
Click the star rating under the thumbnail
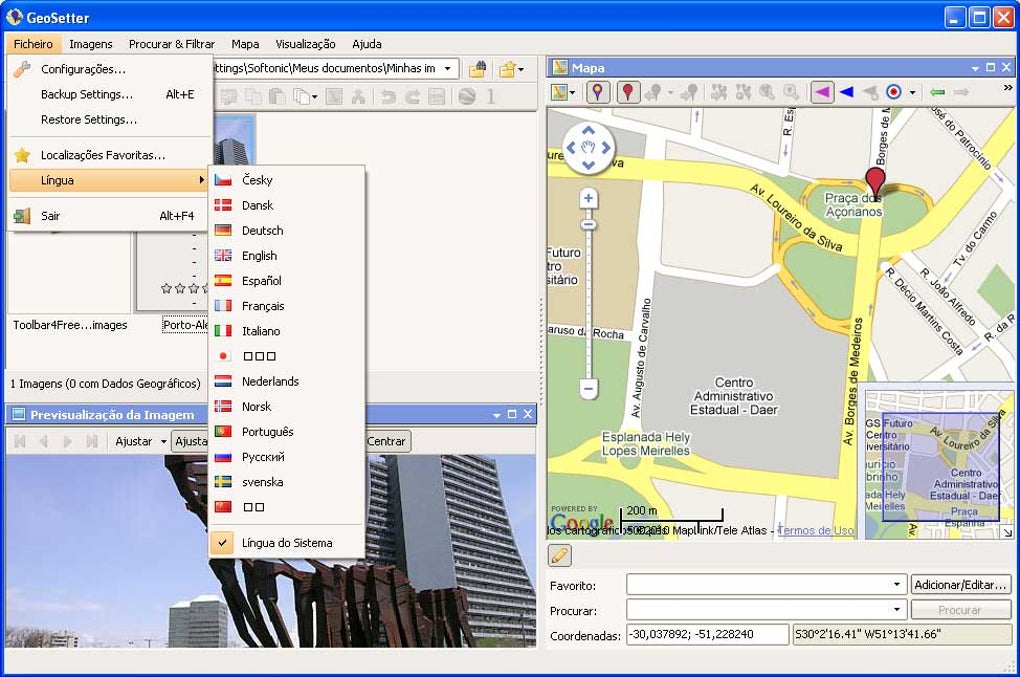tap(184, 288)
